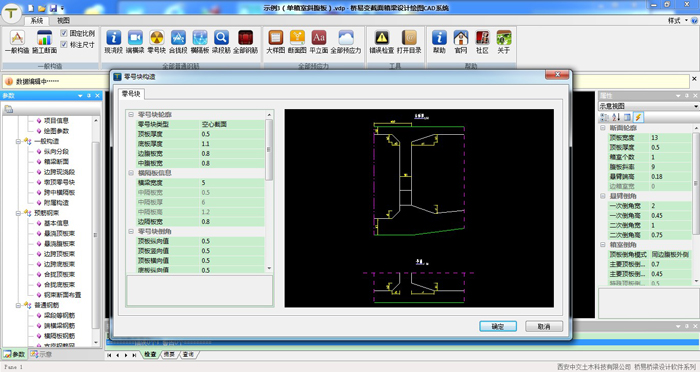700x372 pixels.
Task: Toggle the 固定比例 checkbox
Action: click(64, 33)
